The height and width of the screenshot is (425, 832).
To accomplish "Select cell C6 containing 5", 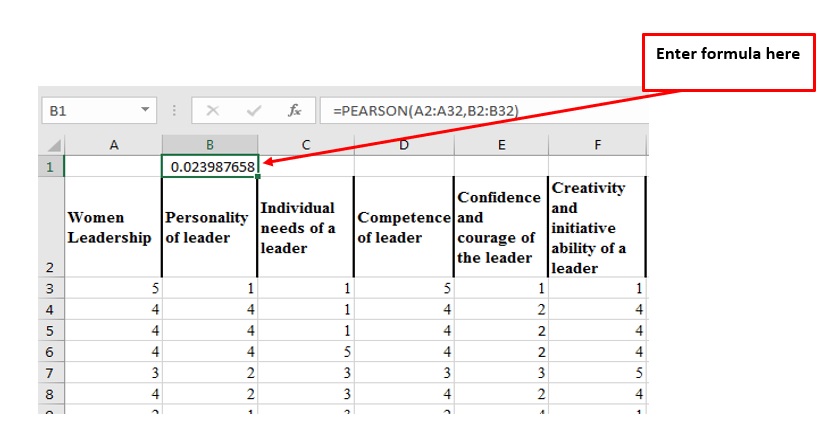I will [306, 352].
